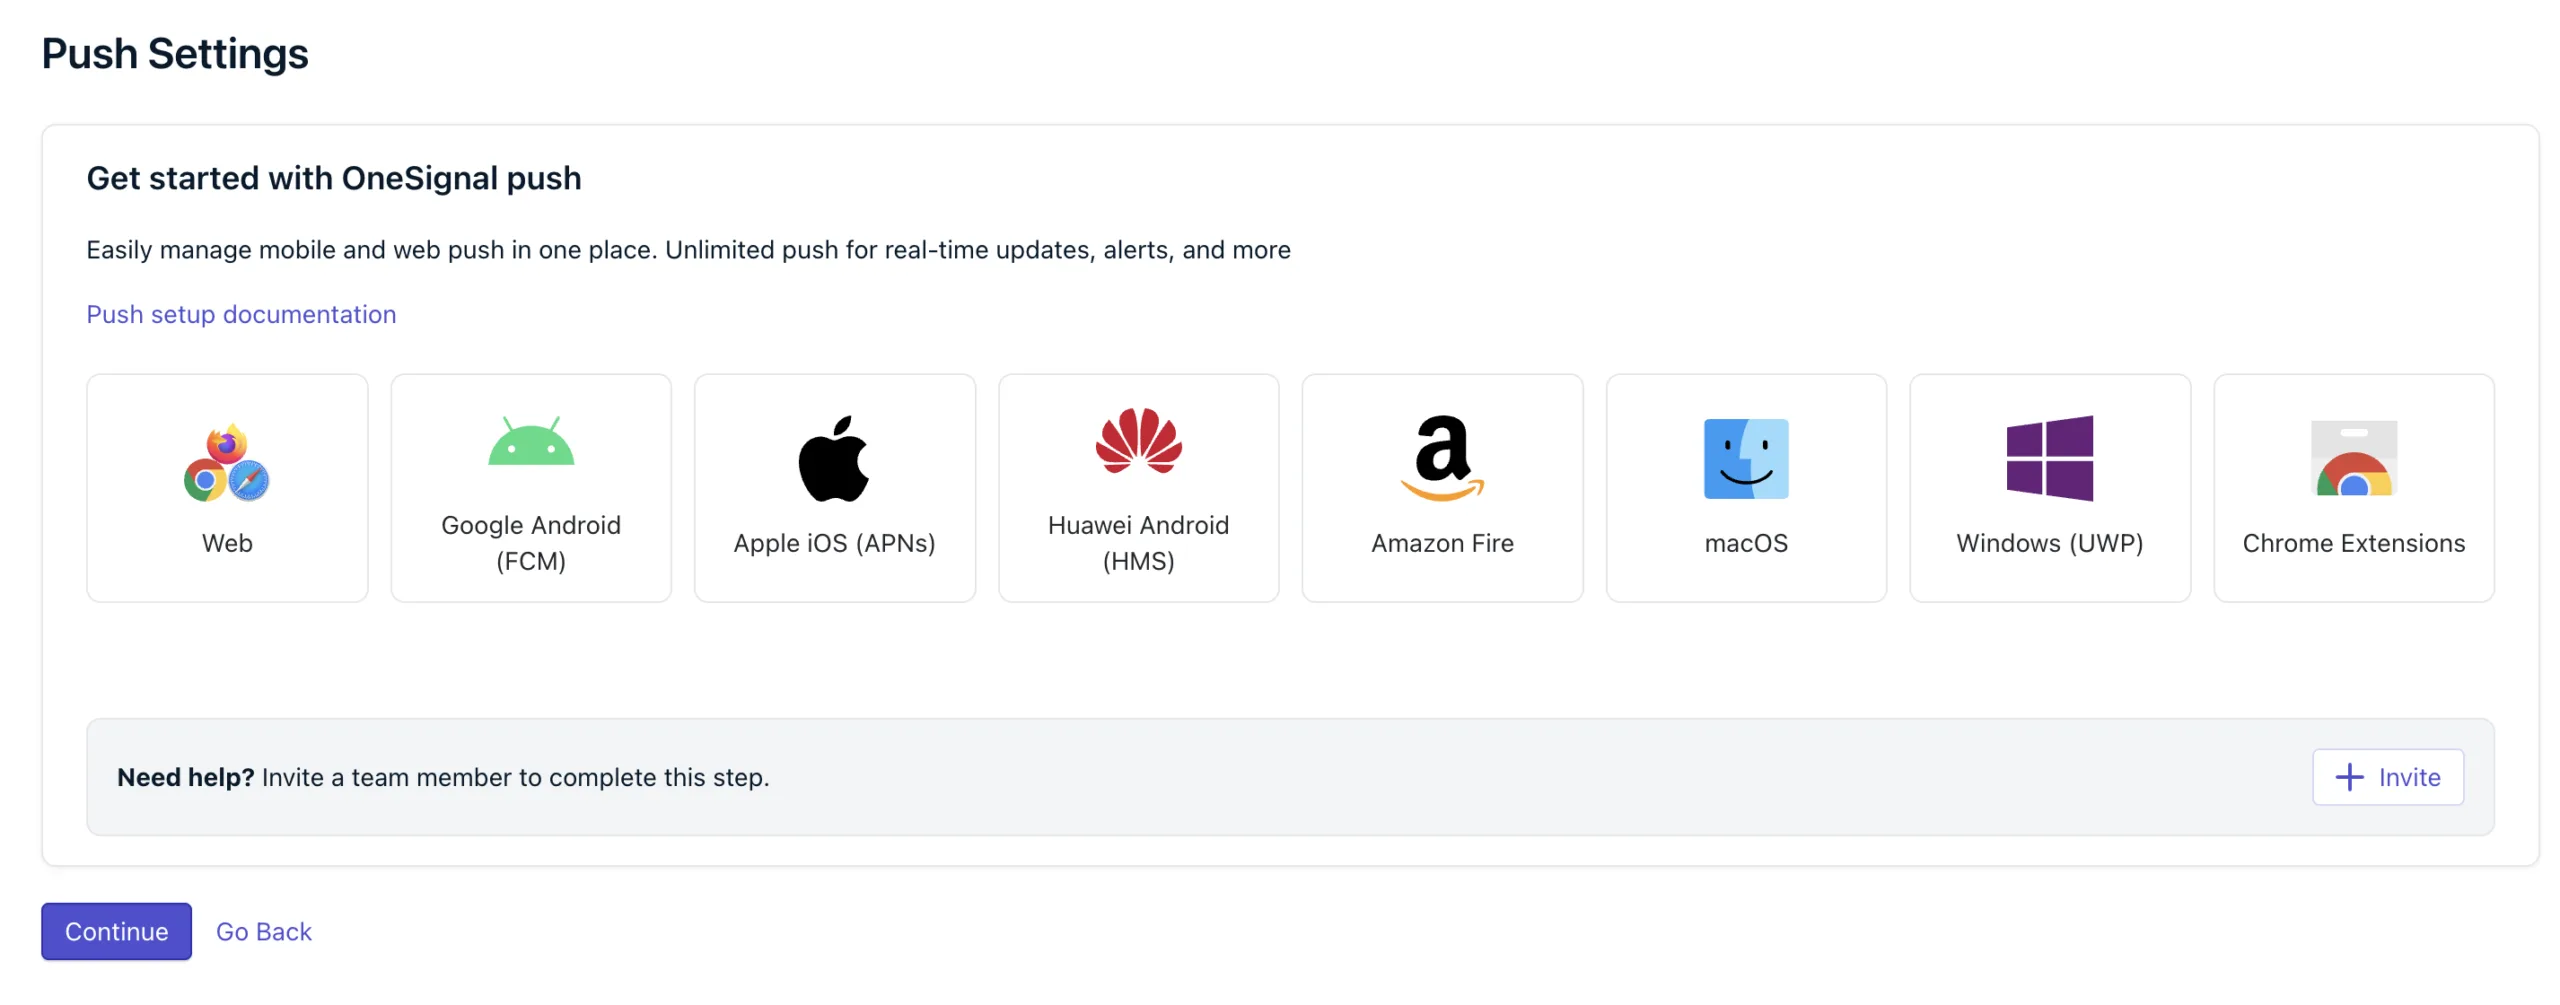Choose the Chrome web store bag icon
Image resolution: width=2560 pixels, height=1005 pixels.
click(x=2353, y=458)
